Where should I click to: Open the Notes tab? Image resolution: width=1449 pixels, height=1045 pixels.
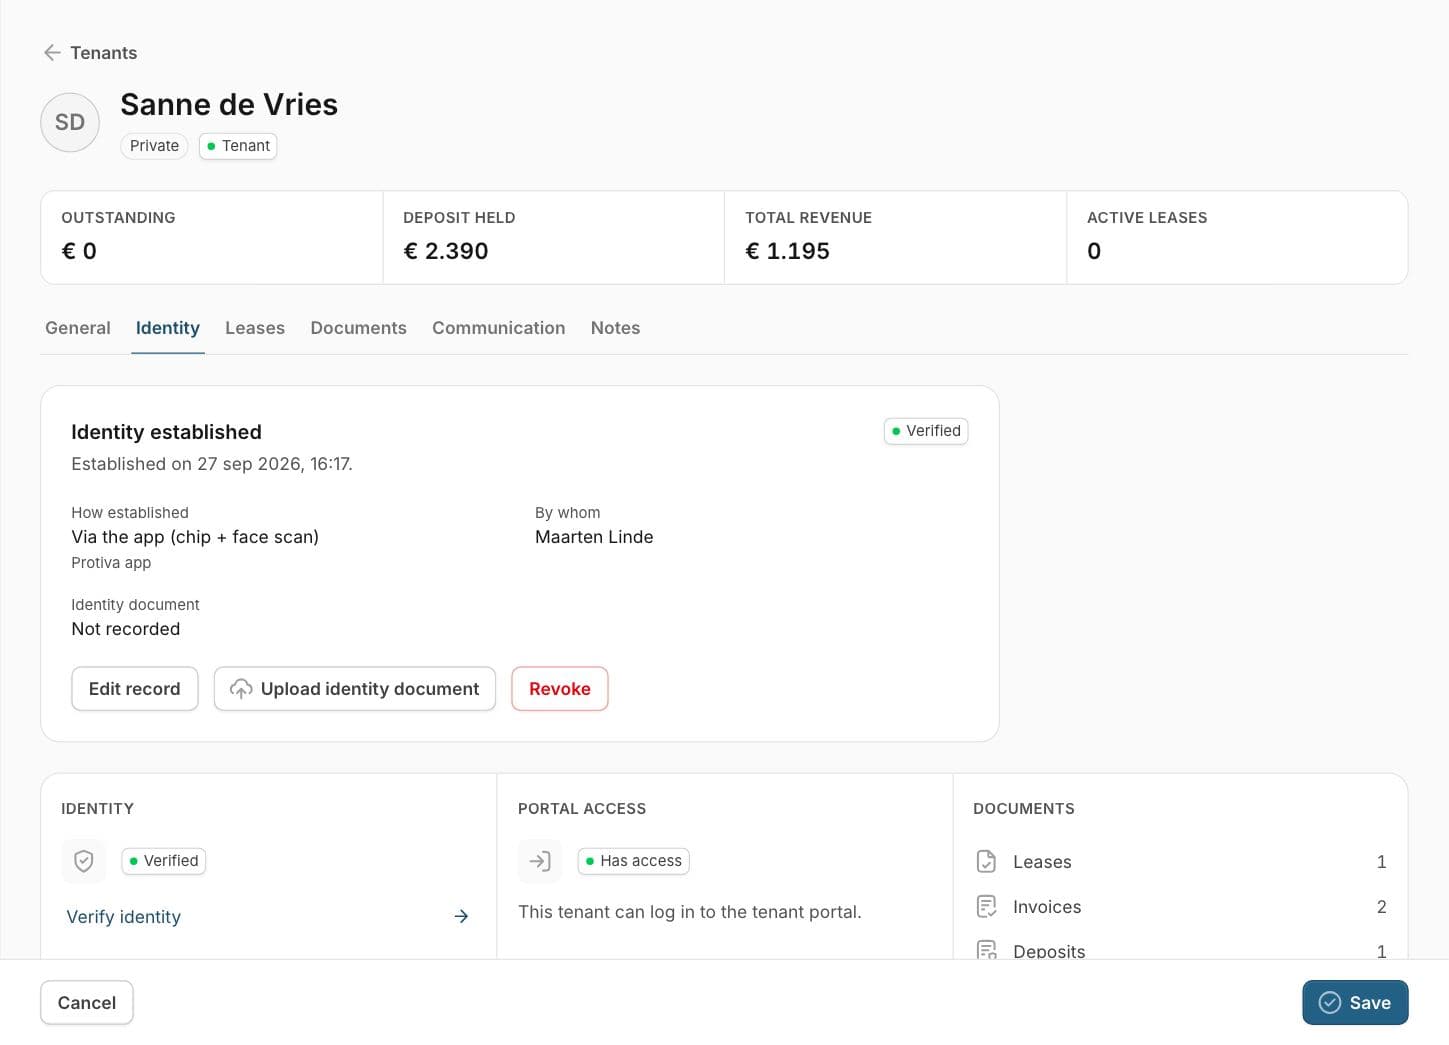click(615, 328)
